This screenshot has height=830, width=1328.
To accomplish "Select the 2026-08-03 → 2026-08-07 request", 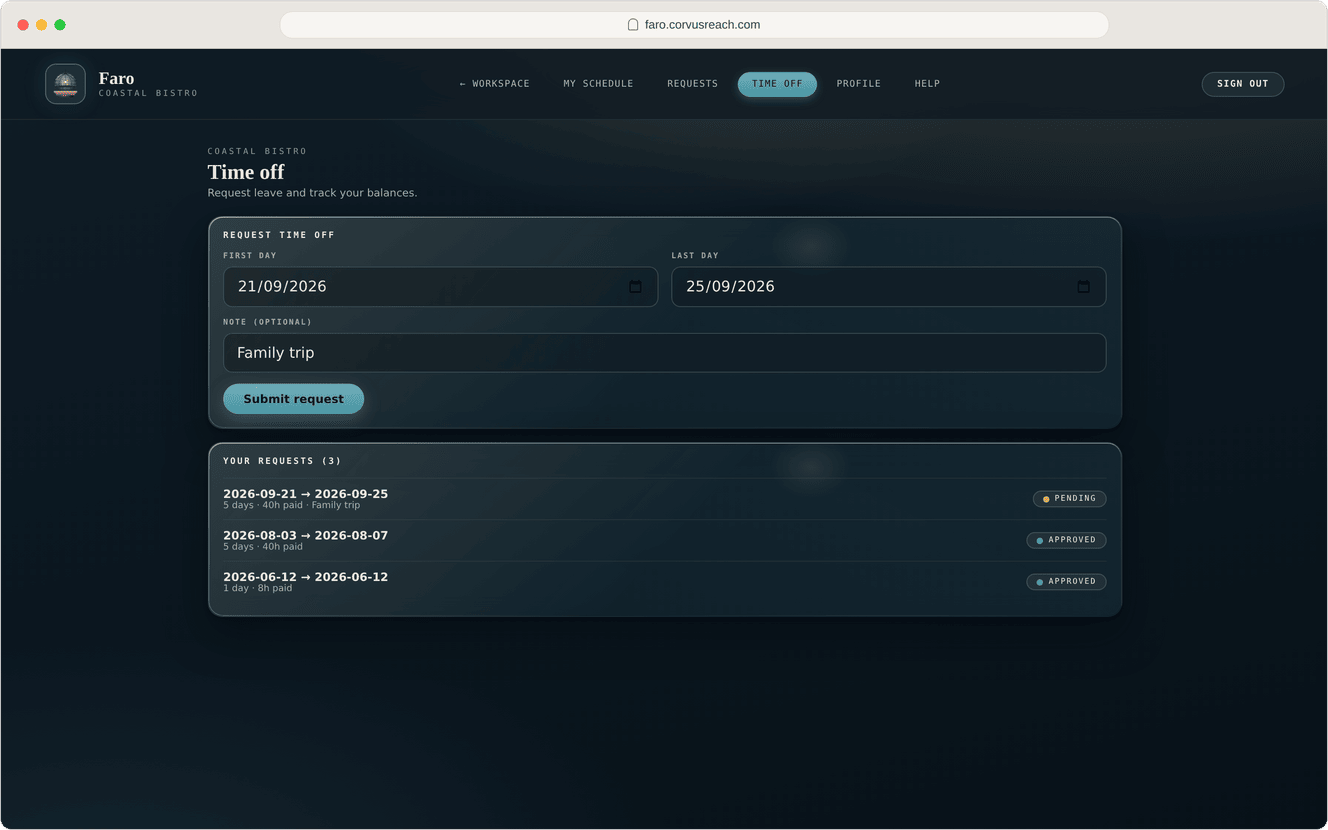I will 665,540.
